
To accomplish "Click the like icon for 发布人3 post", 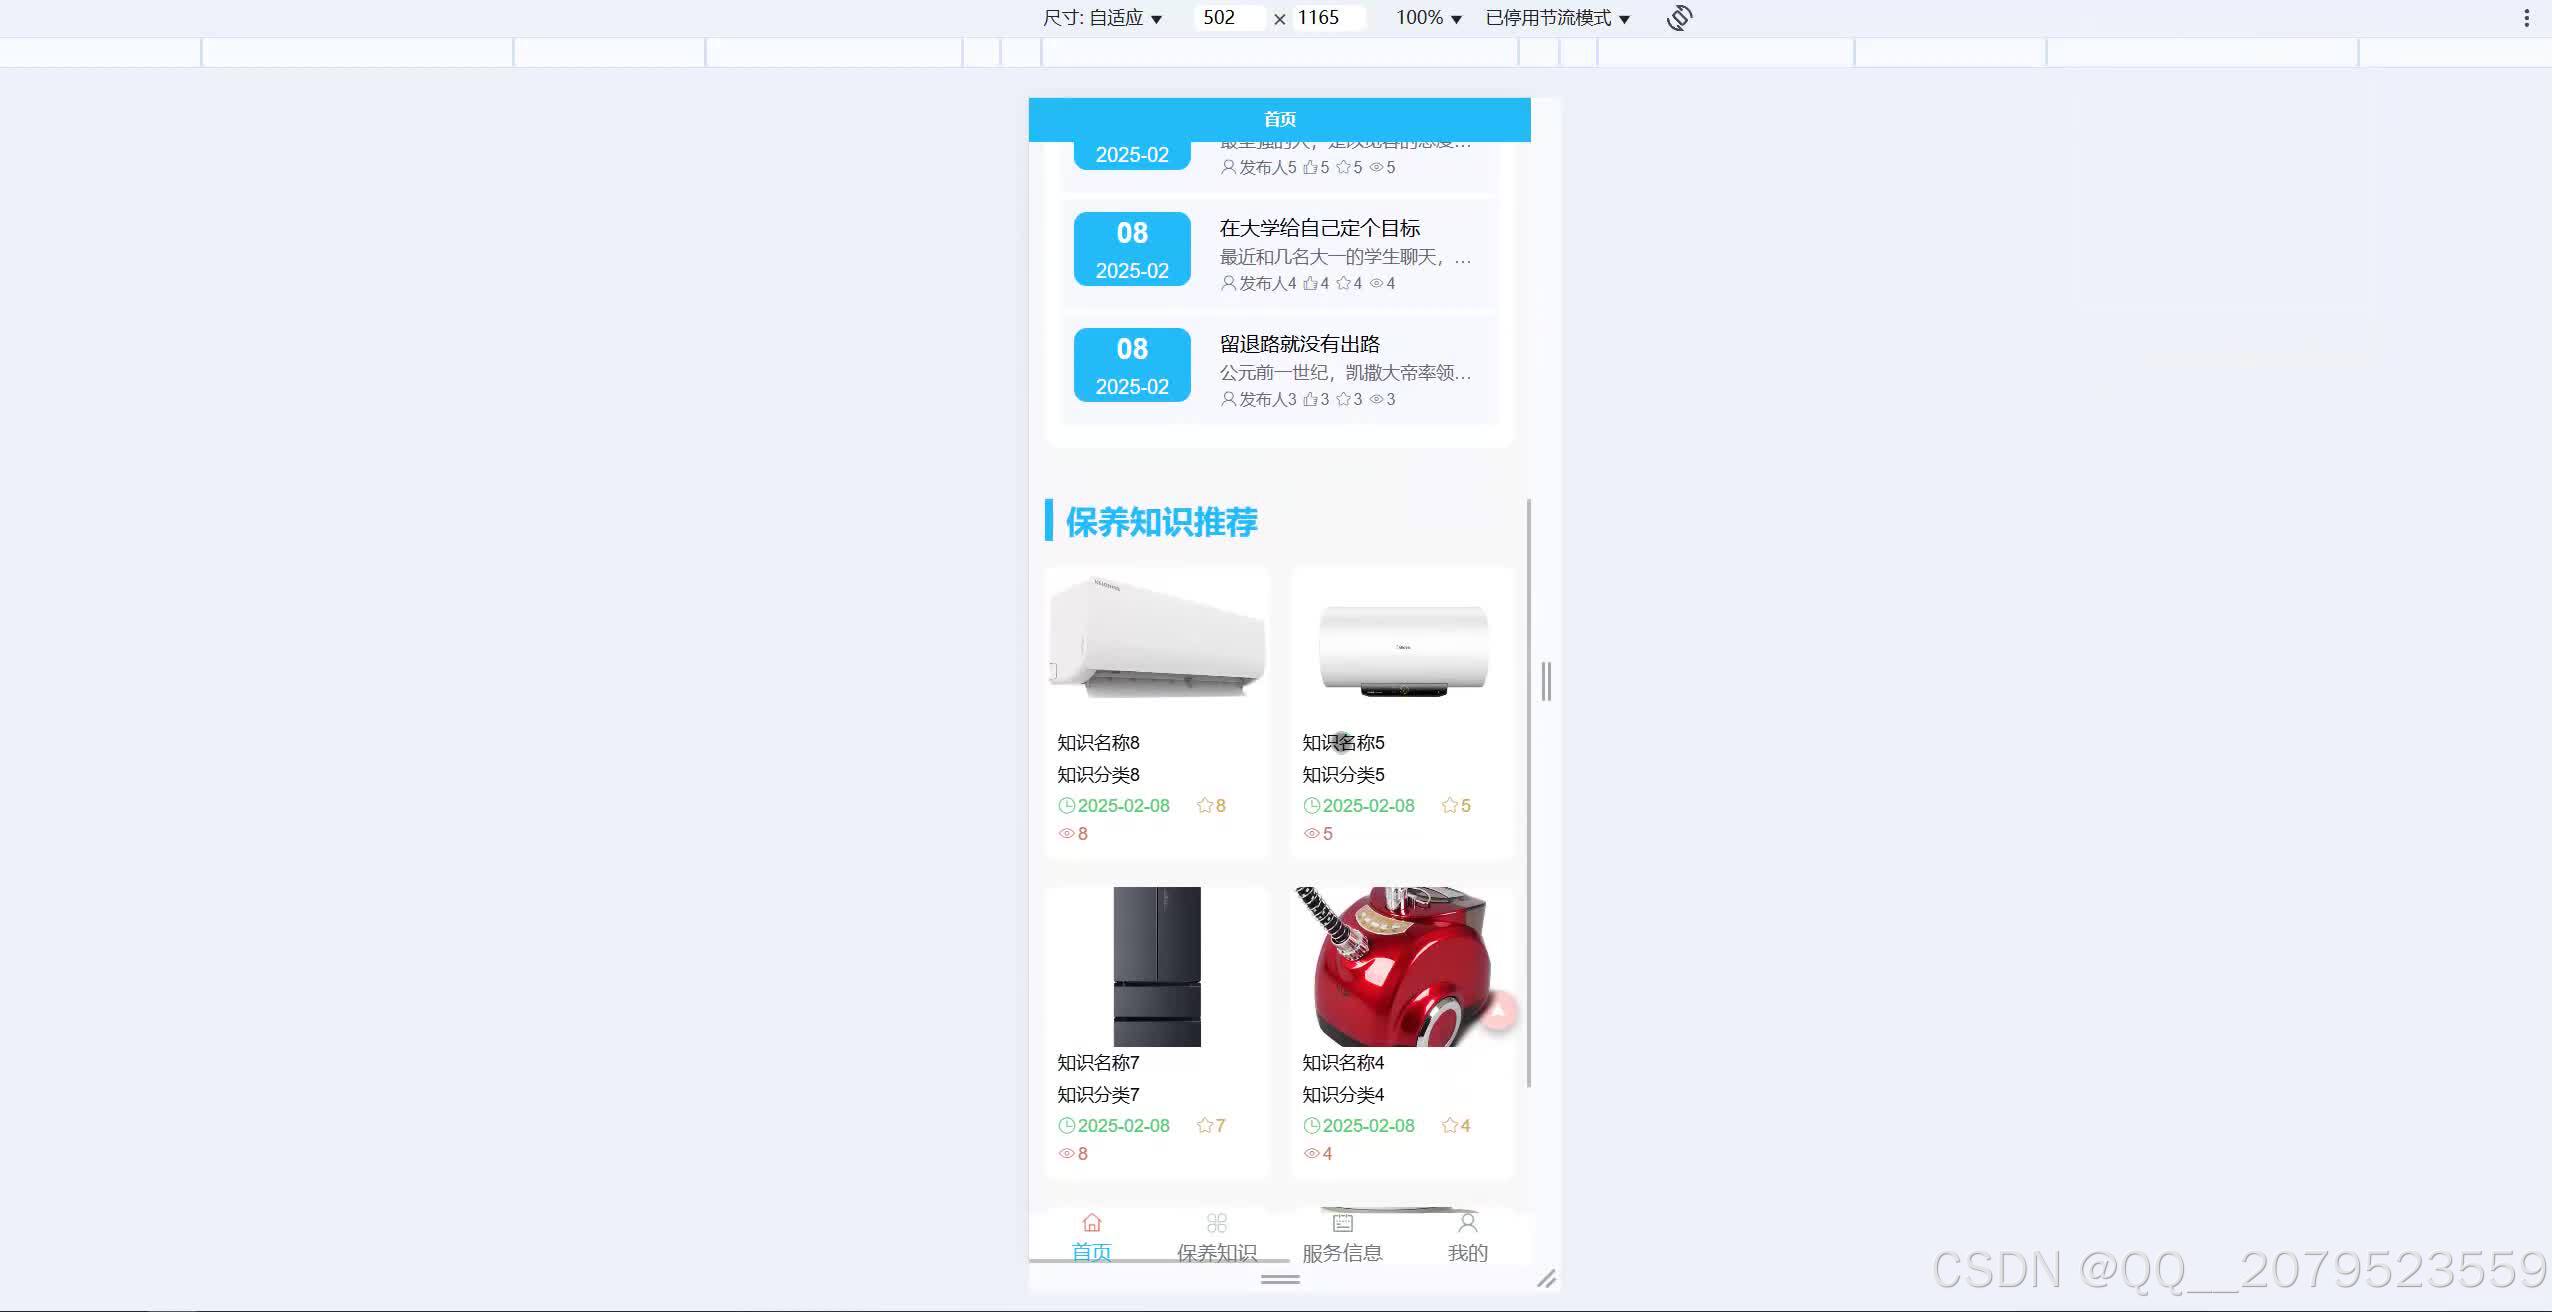I will coord(1310,399).
